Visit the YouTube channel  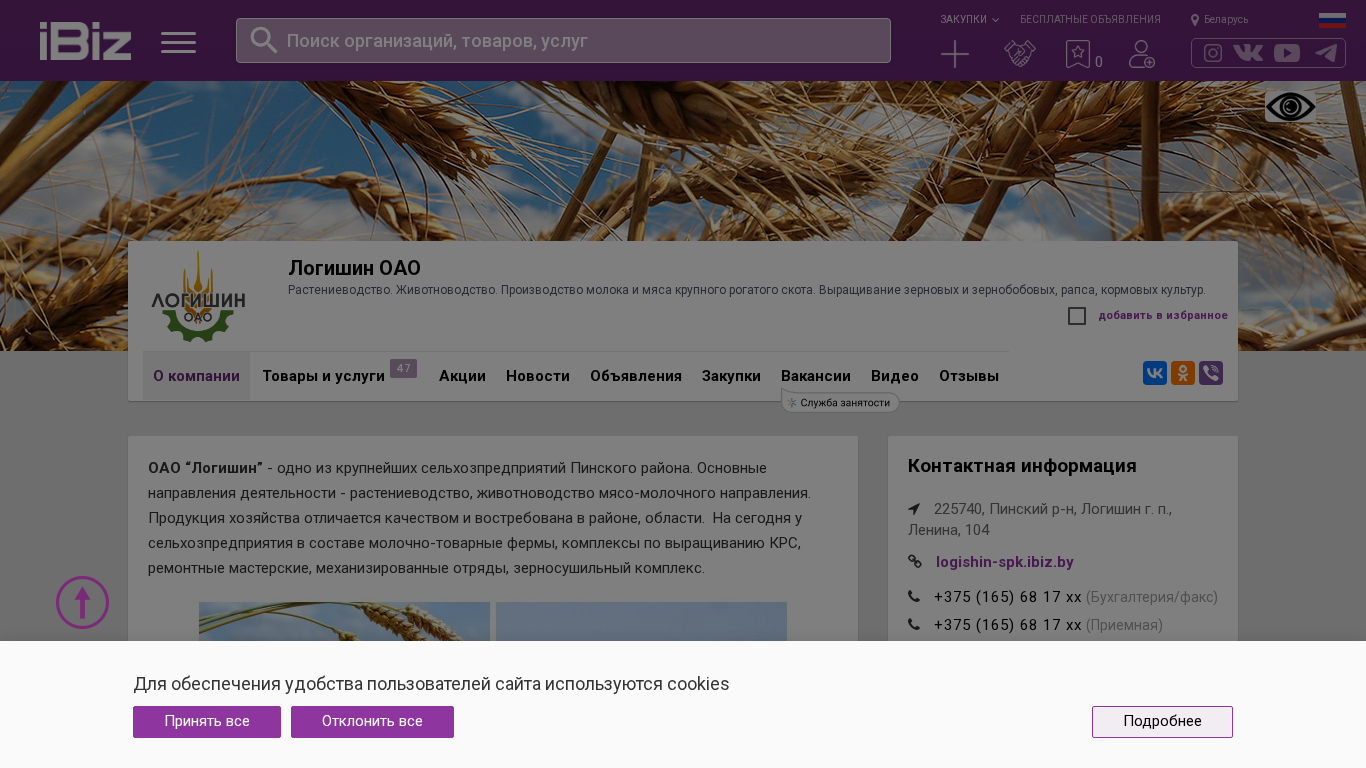(x=1287, y=53)
